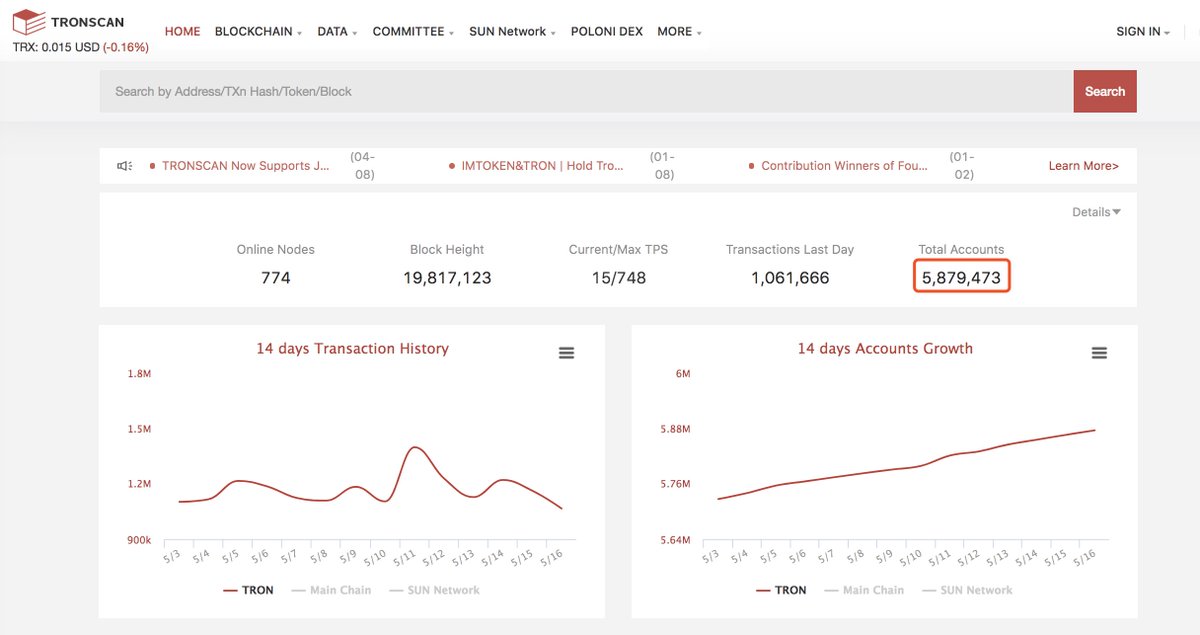Toggle SUN Network in Accounts Growth legend
This screenshot has height=635, width=1200.
tap(967, 590)
